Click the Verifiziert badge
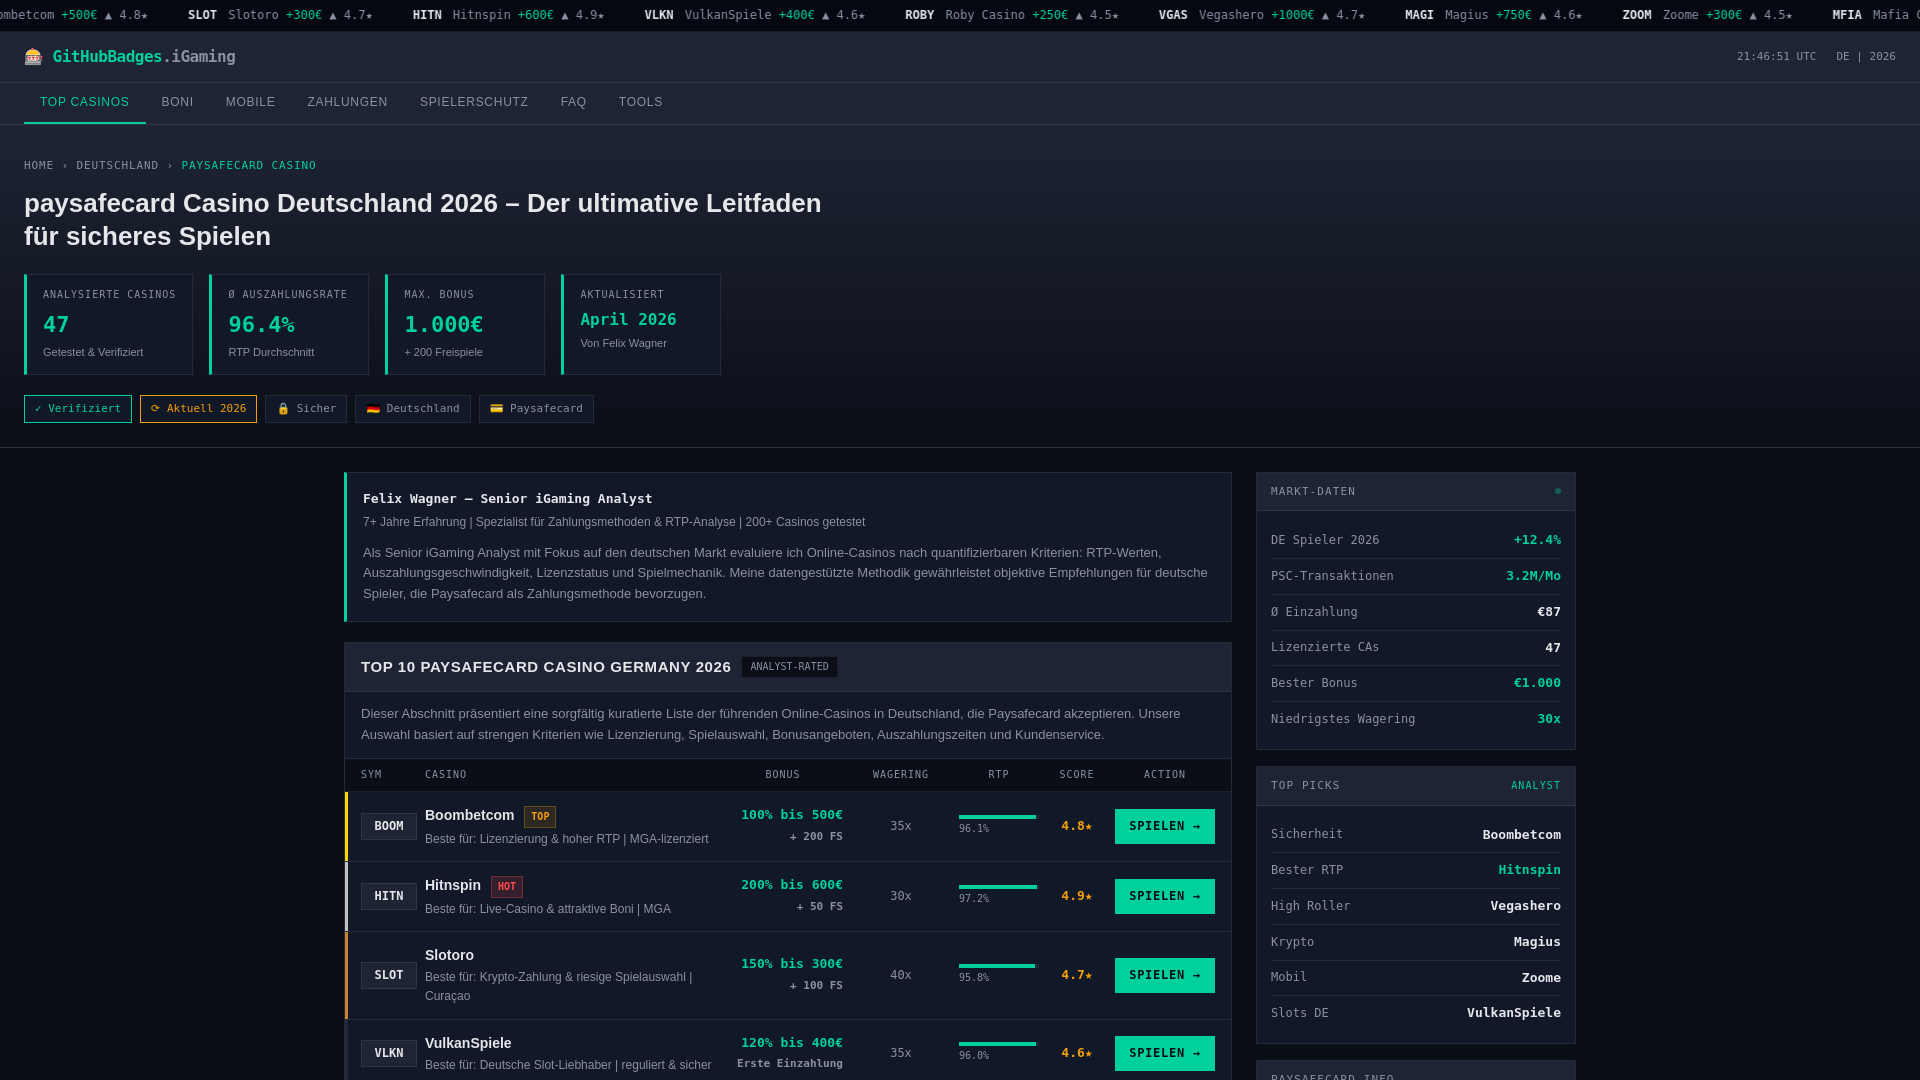This screenshot has width=1920, height=1080. click(78, 409)
